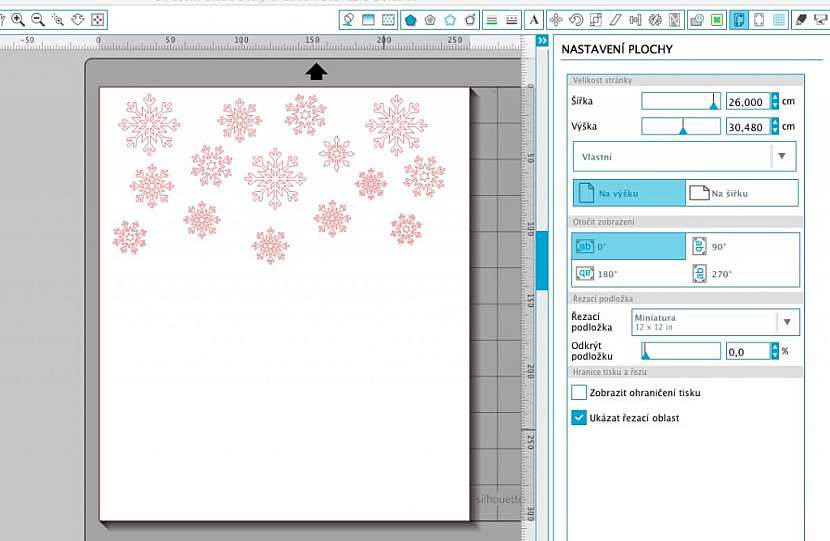Open the 'Vlastní' page size dropdown
The width and height of the screenshot is (830, 541).
pos(684,157)
